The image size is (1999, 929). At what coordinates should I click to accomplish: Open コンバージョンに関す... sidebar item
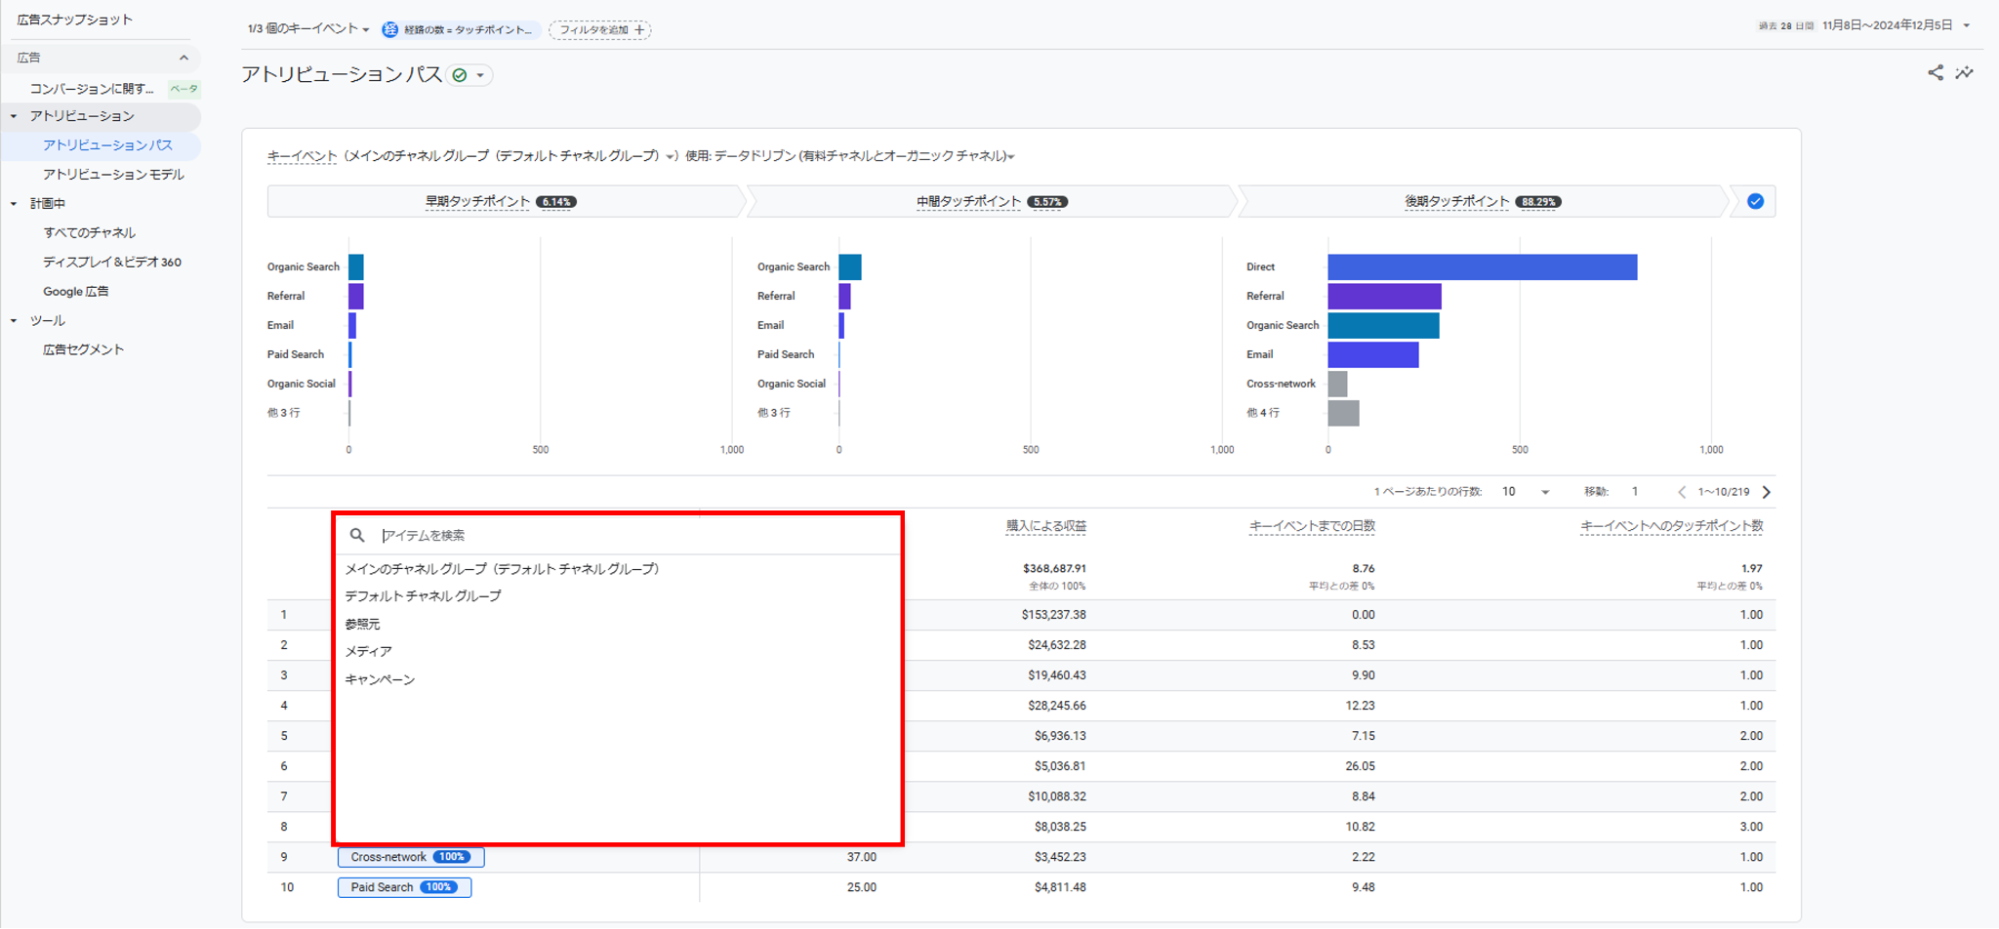(91, 89)
